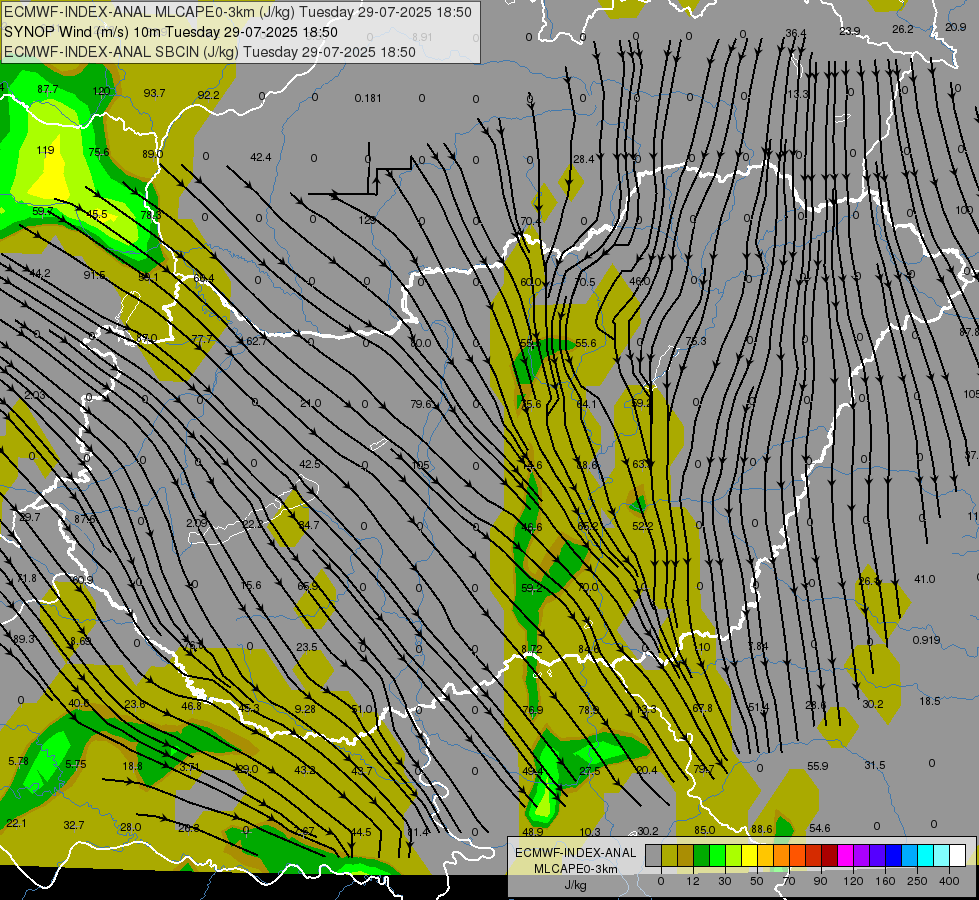Viewport: 979px width, 900px height.
Task: Click the map value 42.4
Action: tap(260, 157)
